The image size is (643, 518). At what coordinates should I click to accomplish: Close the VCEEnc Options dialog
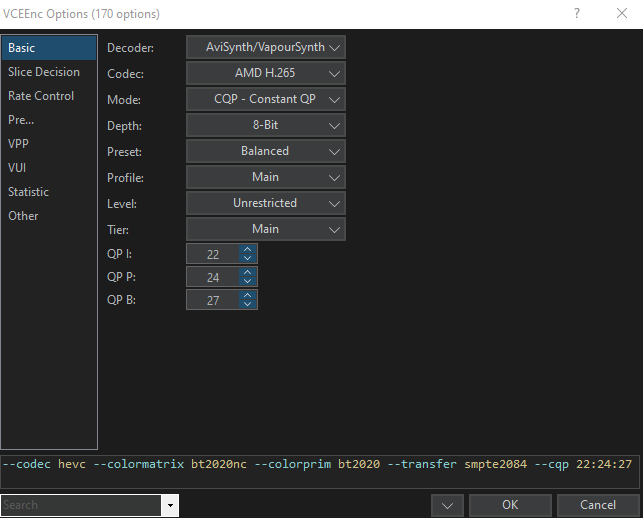point(622,14)
